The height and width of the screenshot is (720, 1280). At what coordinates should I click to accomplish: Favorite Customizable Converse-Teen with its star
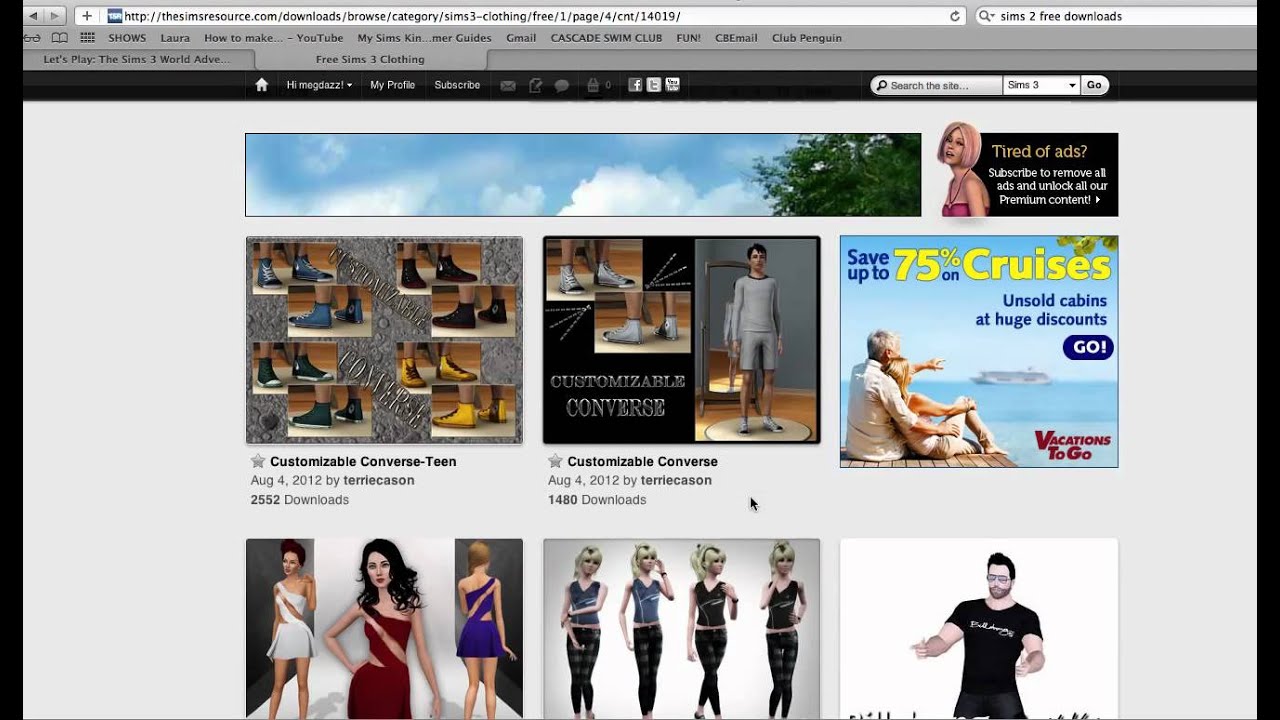[258, 461]
